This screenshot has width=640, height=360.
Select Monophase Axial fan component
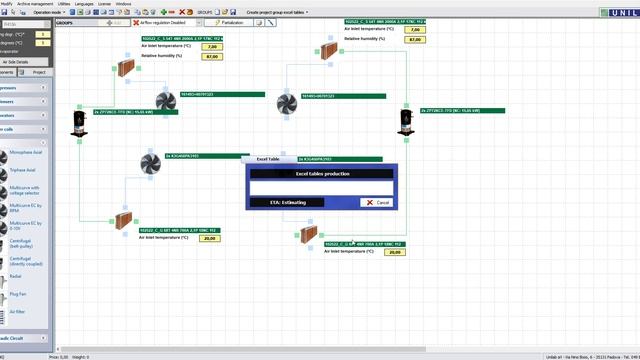pyautogui.click(x=25, y=153)
